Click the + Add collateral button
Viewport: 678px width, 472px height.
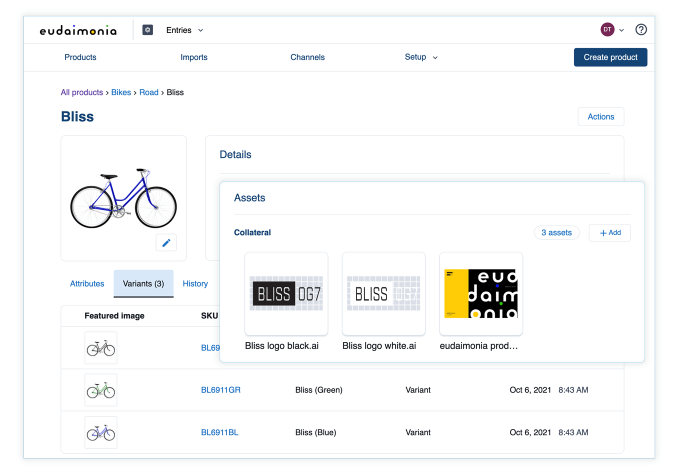pyautogui.click(x=610, y=233)
